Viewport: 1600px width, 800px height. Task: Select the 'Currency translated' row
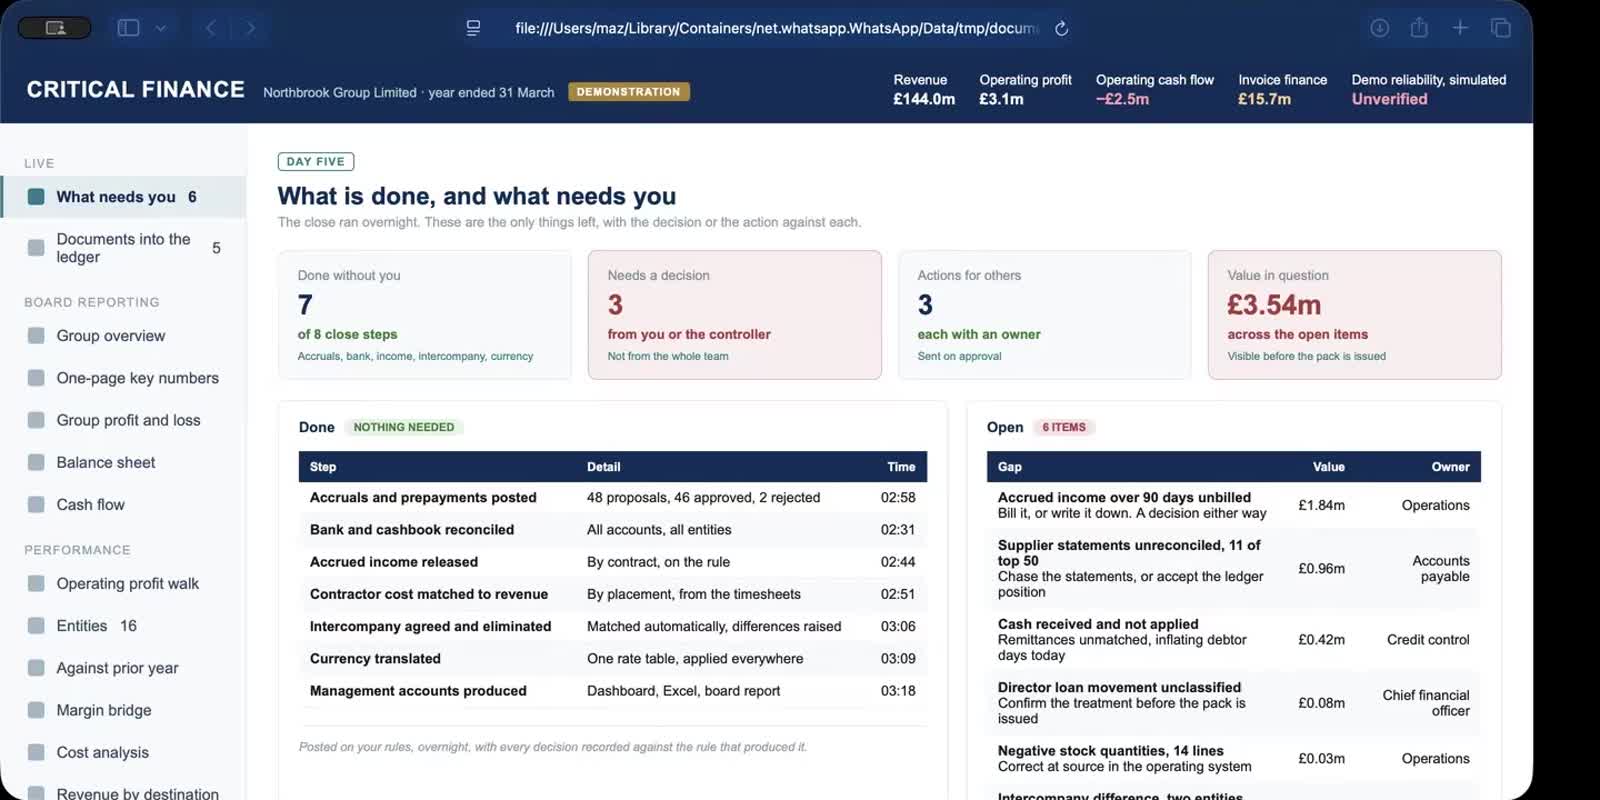(x=613, y=658)
